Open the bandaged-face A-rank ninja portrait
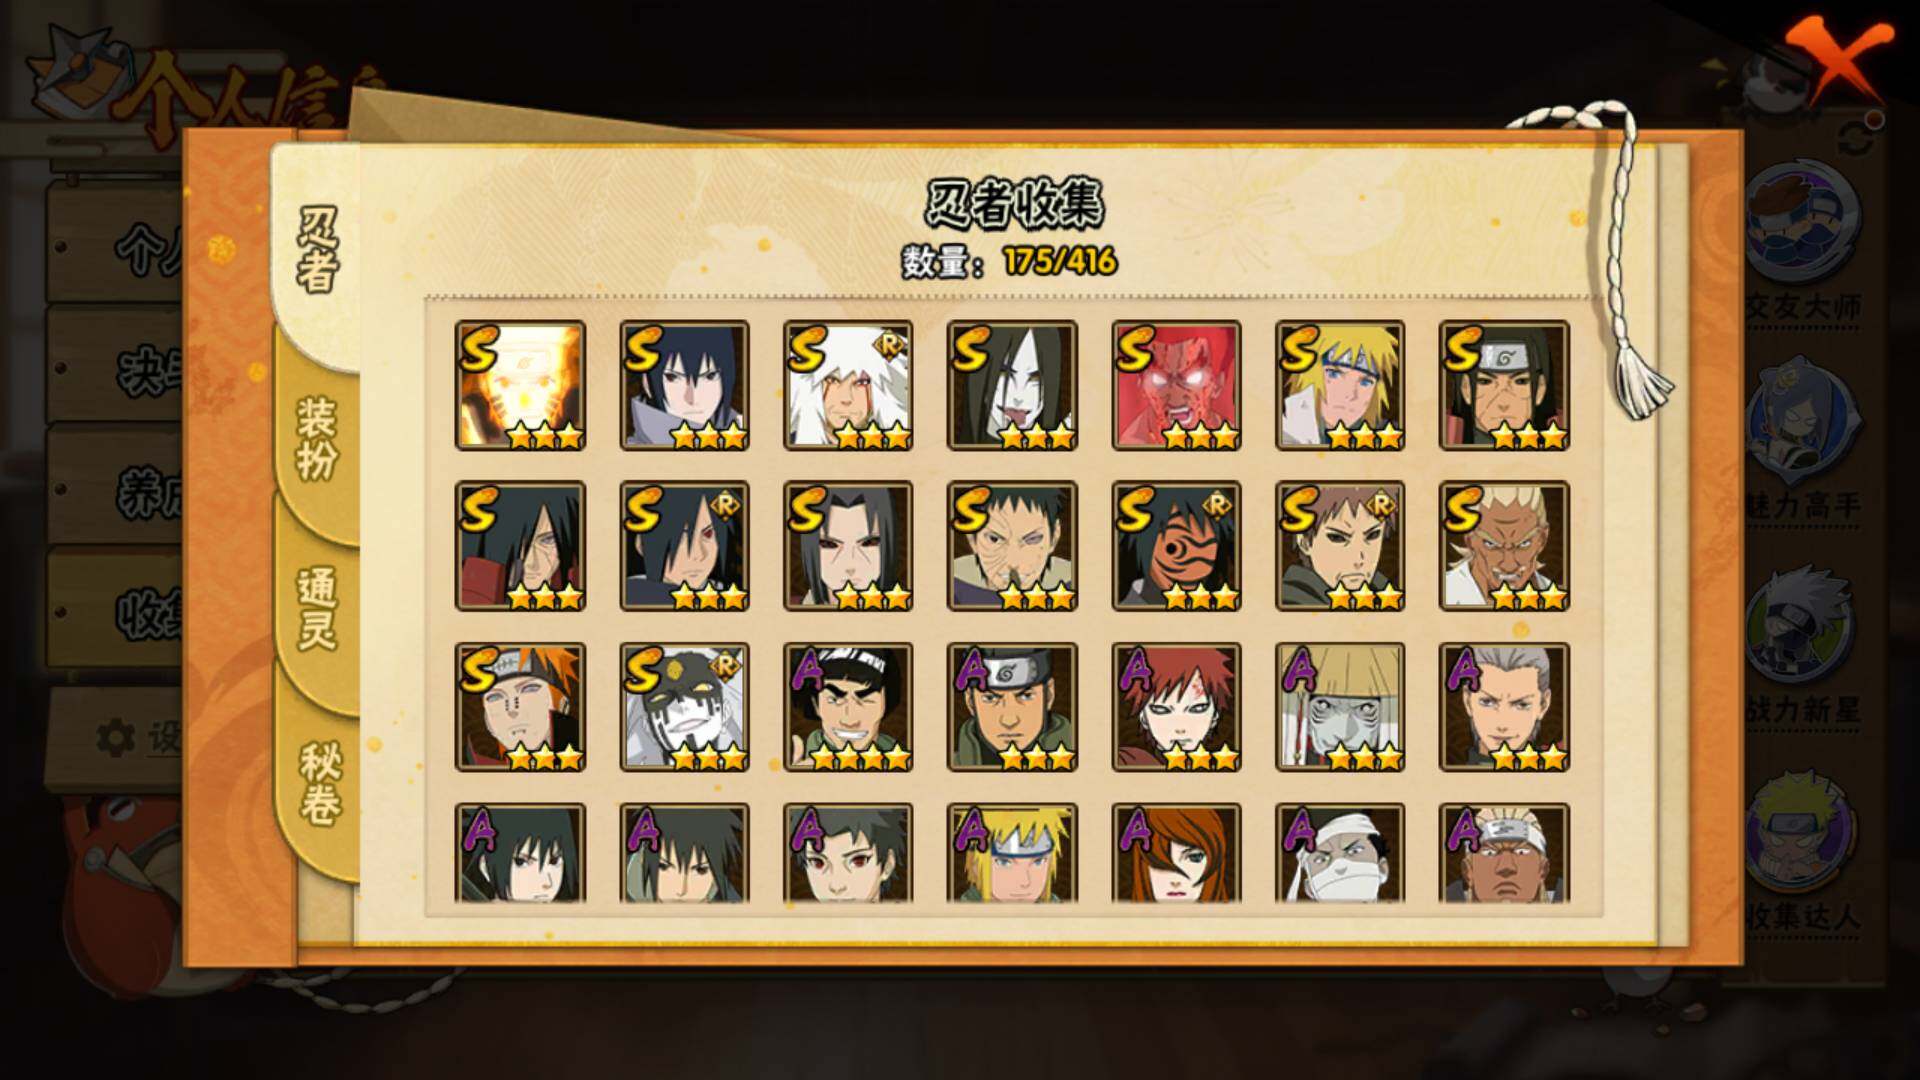 tap(1340, 853)
